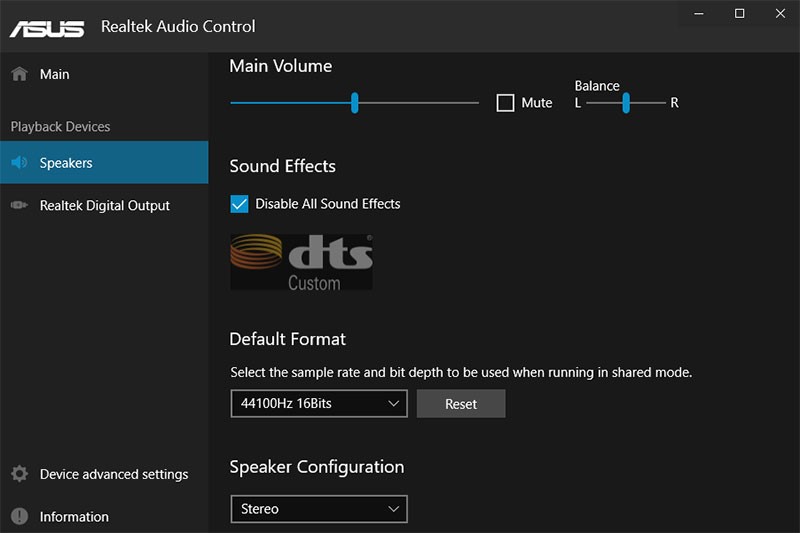Viewport: 800px width, 533px height.
Task: Click the gear icon for advanced settings
Action: (19, 474)
